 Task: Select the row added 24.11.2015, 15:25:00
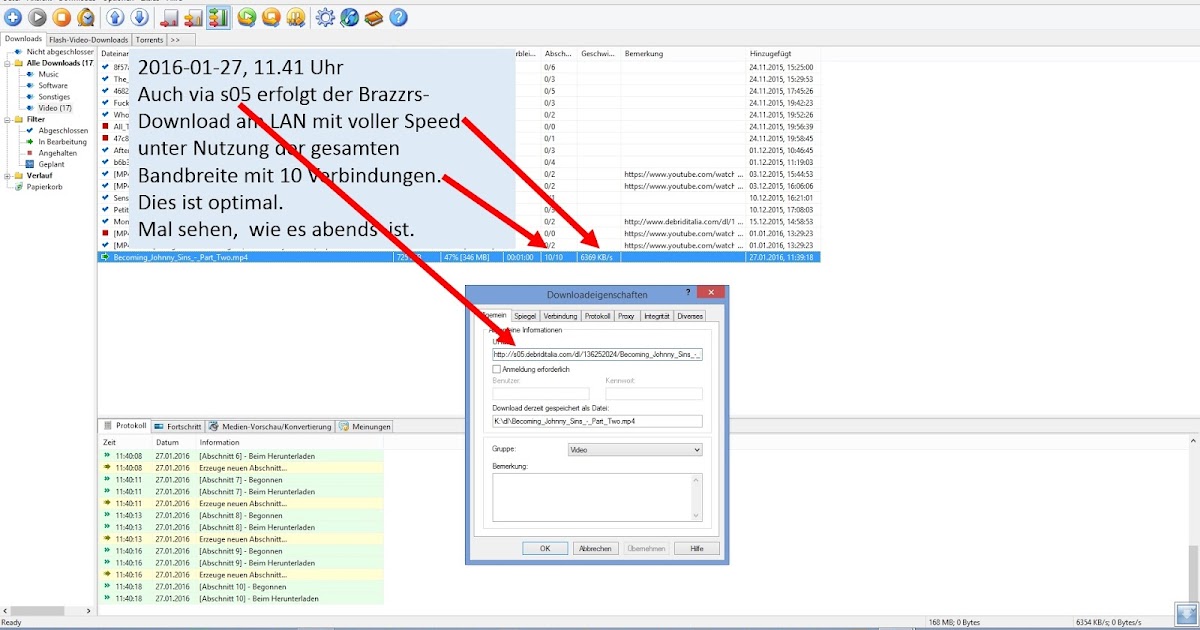(460, 66)
